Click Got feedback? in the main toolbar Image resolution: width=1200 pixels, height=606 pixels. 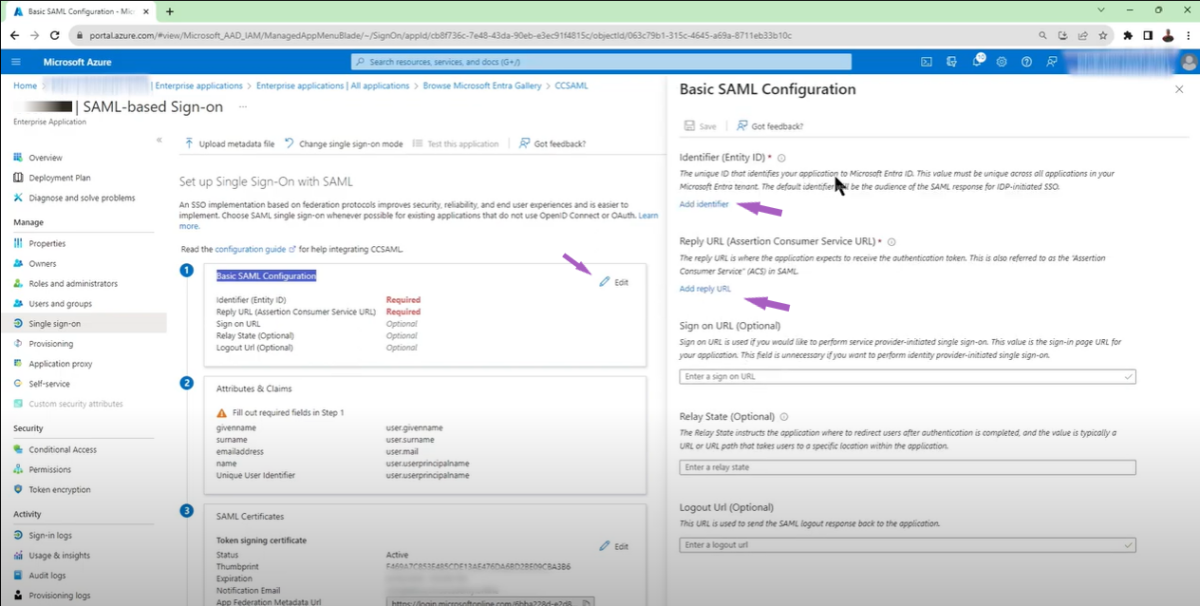click(x=552, y=144)
